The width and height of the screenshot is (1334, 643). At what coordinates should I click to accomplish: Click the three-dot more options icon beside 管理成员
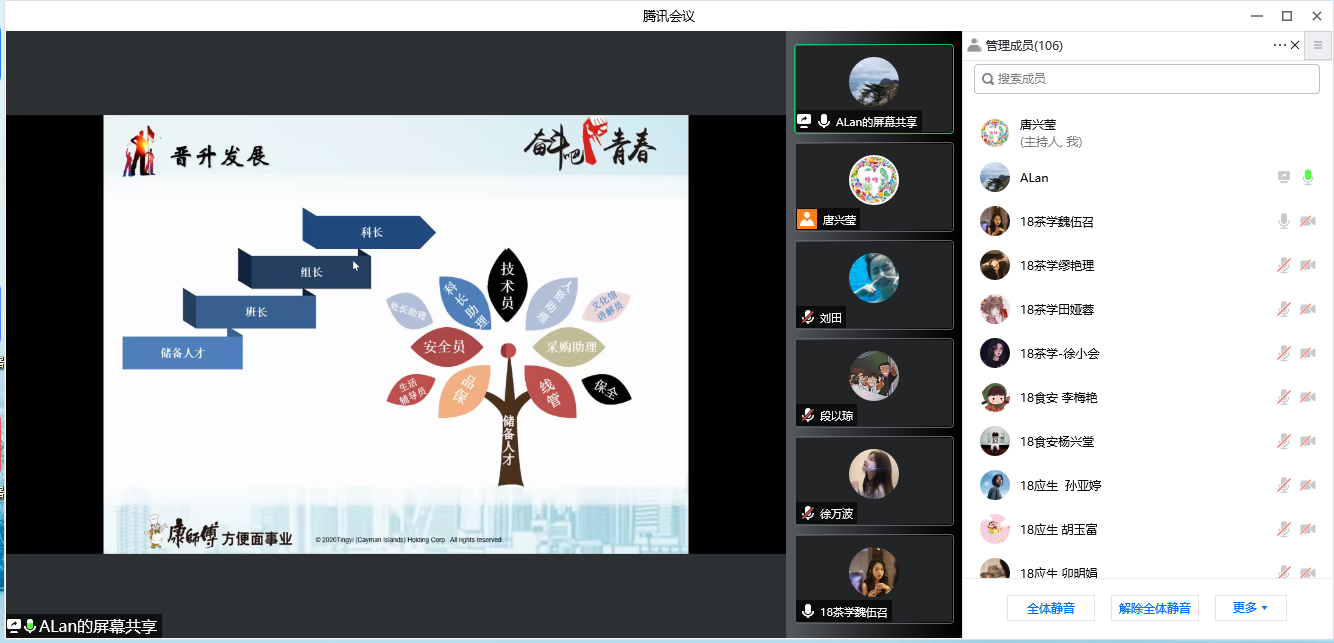tap(1279, 45)
